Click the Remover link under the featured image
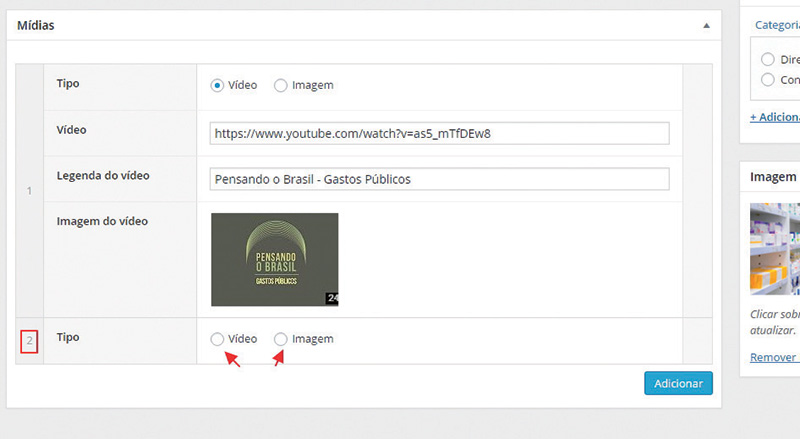This screenshot has width=800, height=439. coord(774,357)
